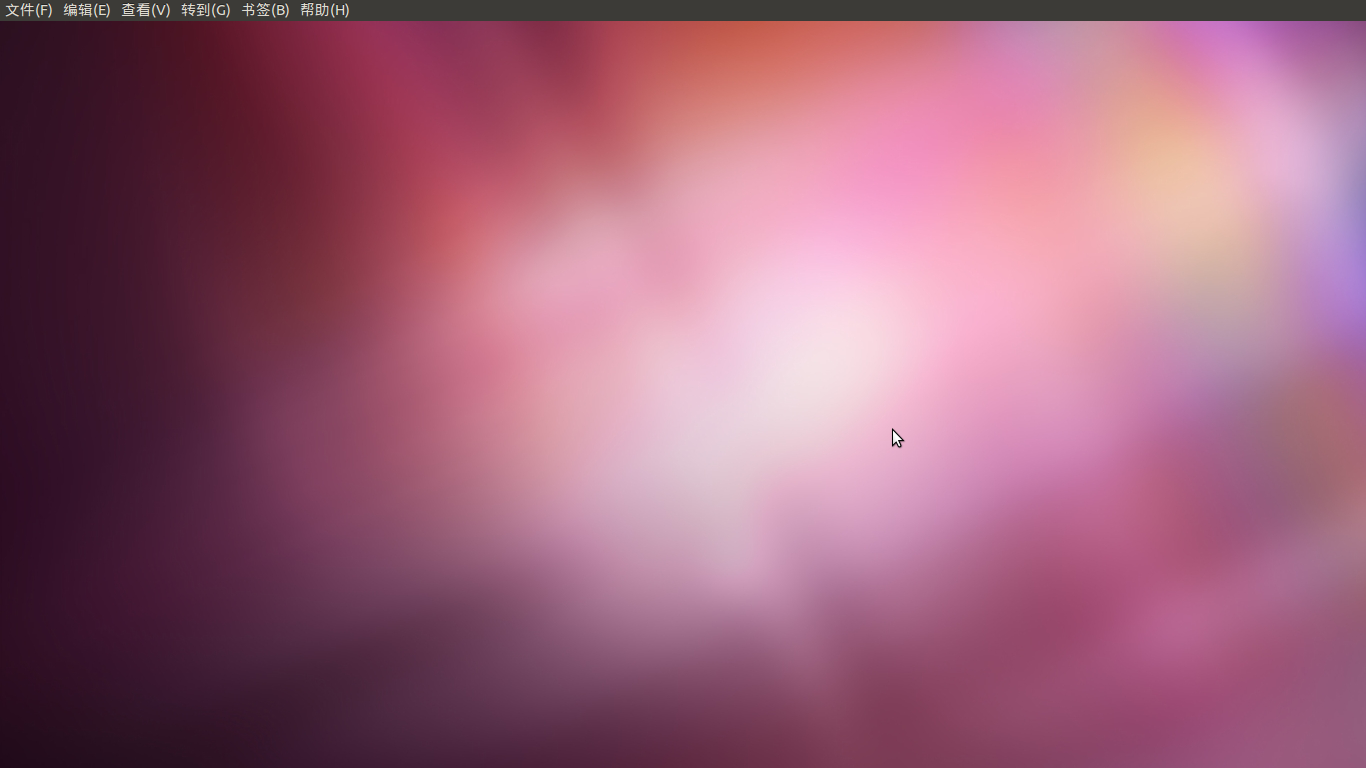
Task: Open the 文件(F) menu
Action: coord(29,10)
